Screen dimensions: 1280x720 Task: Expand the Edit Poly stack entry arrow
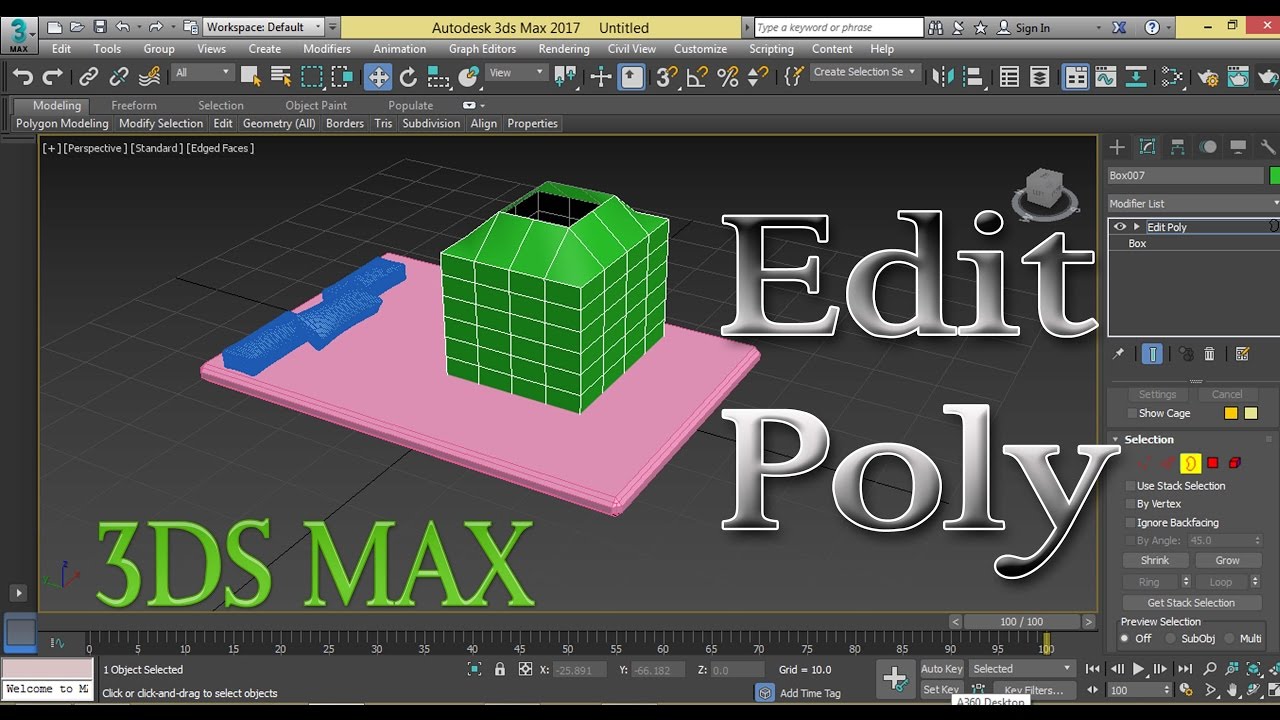(1137, 227)
